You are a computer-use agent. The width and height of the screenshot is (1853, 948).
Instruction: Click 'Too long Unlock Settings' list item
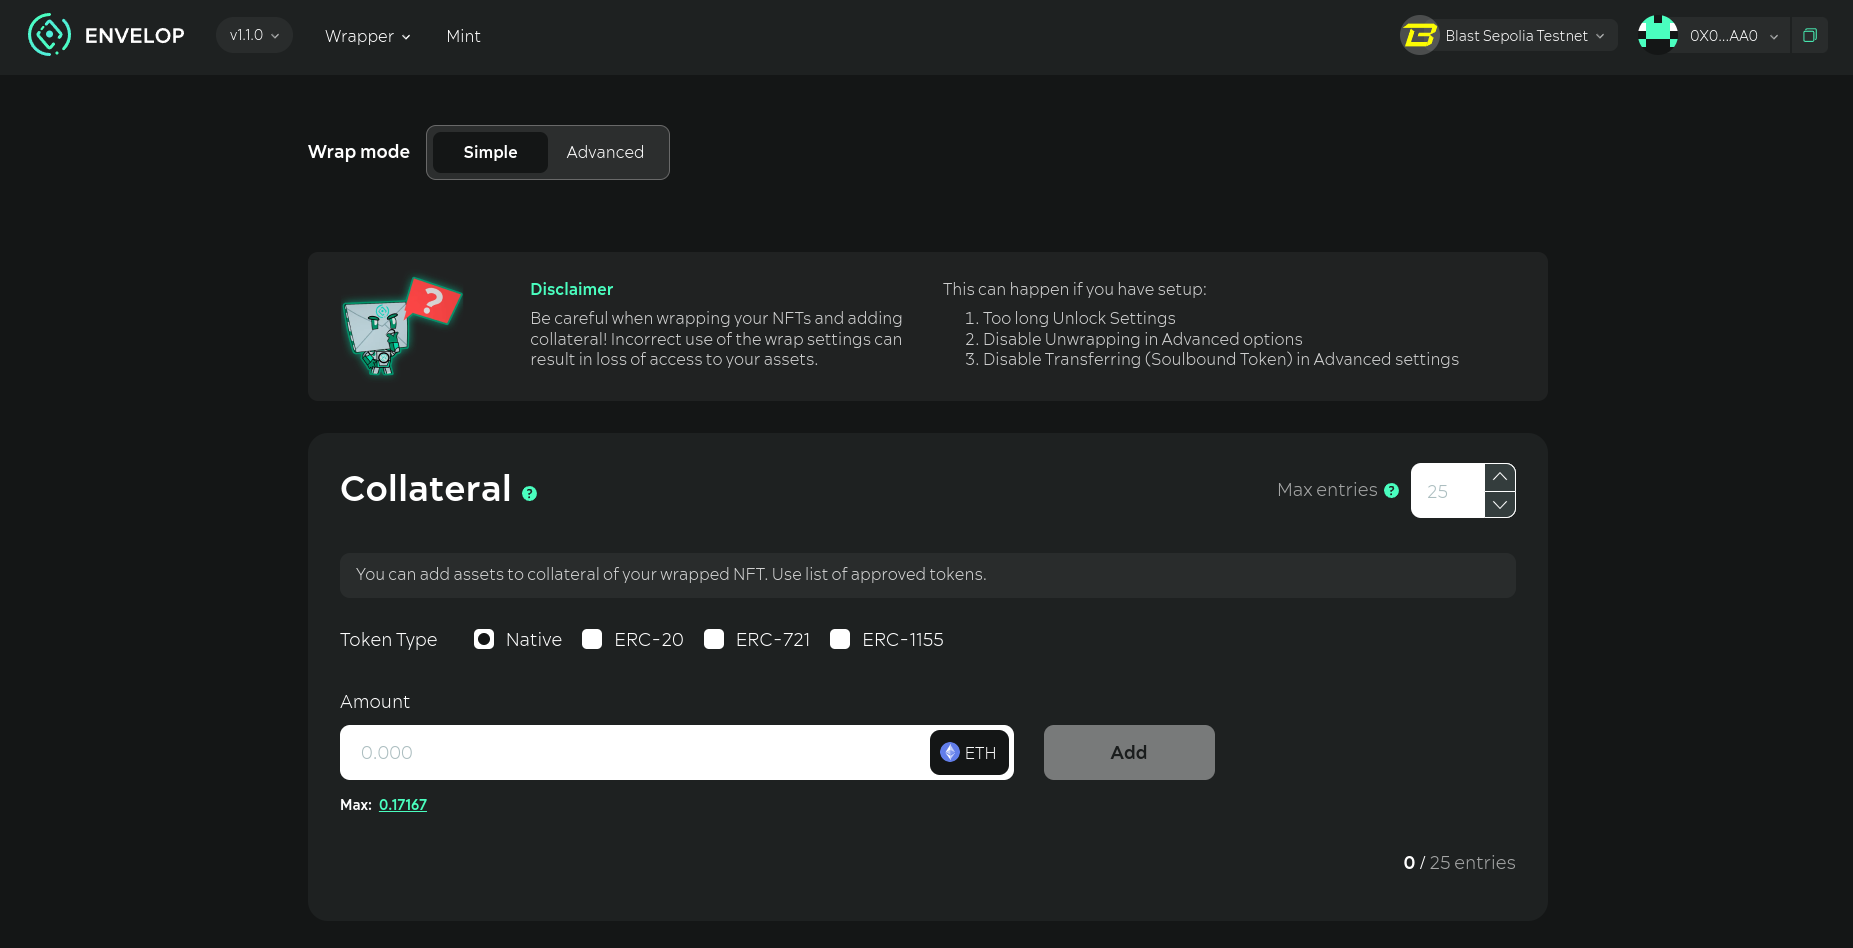coord(1079,318)
